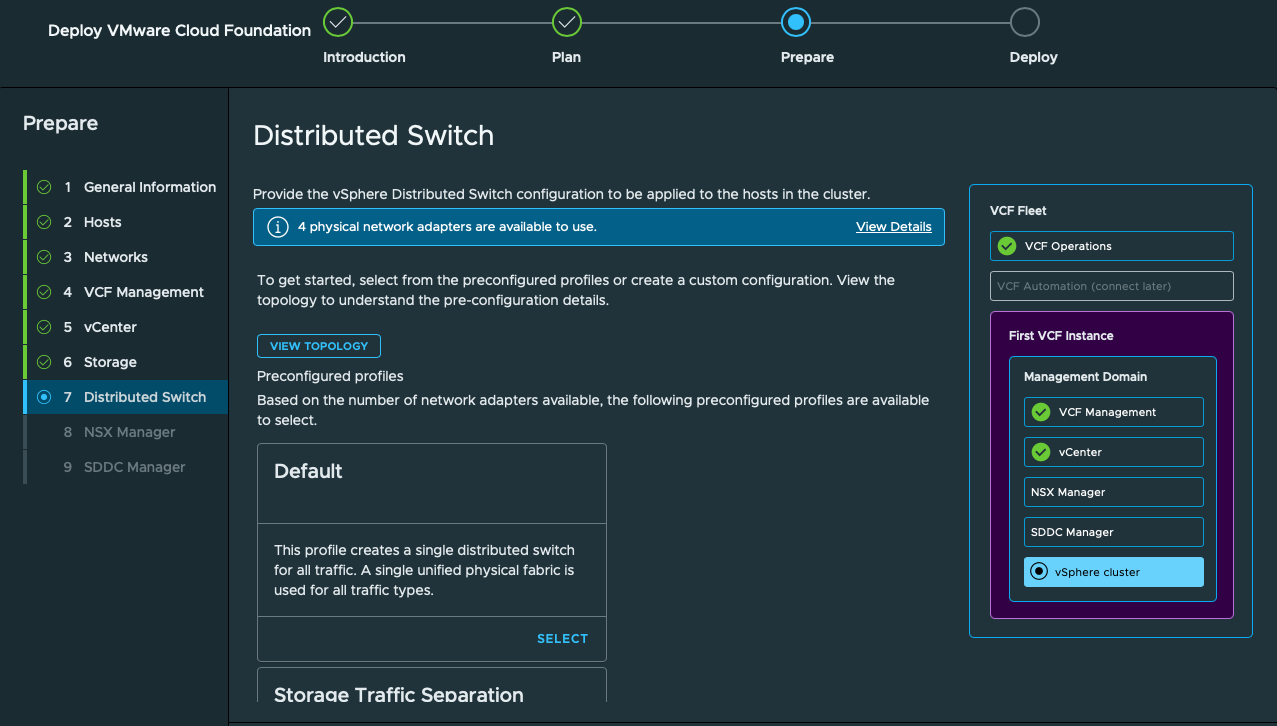1277x726 pixels.
Task: Click green check icon beside Hosts
Action: [44, 222]
